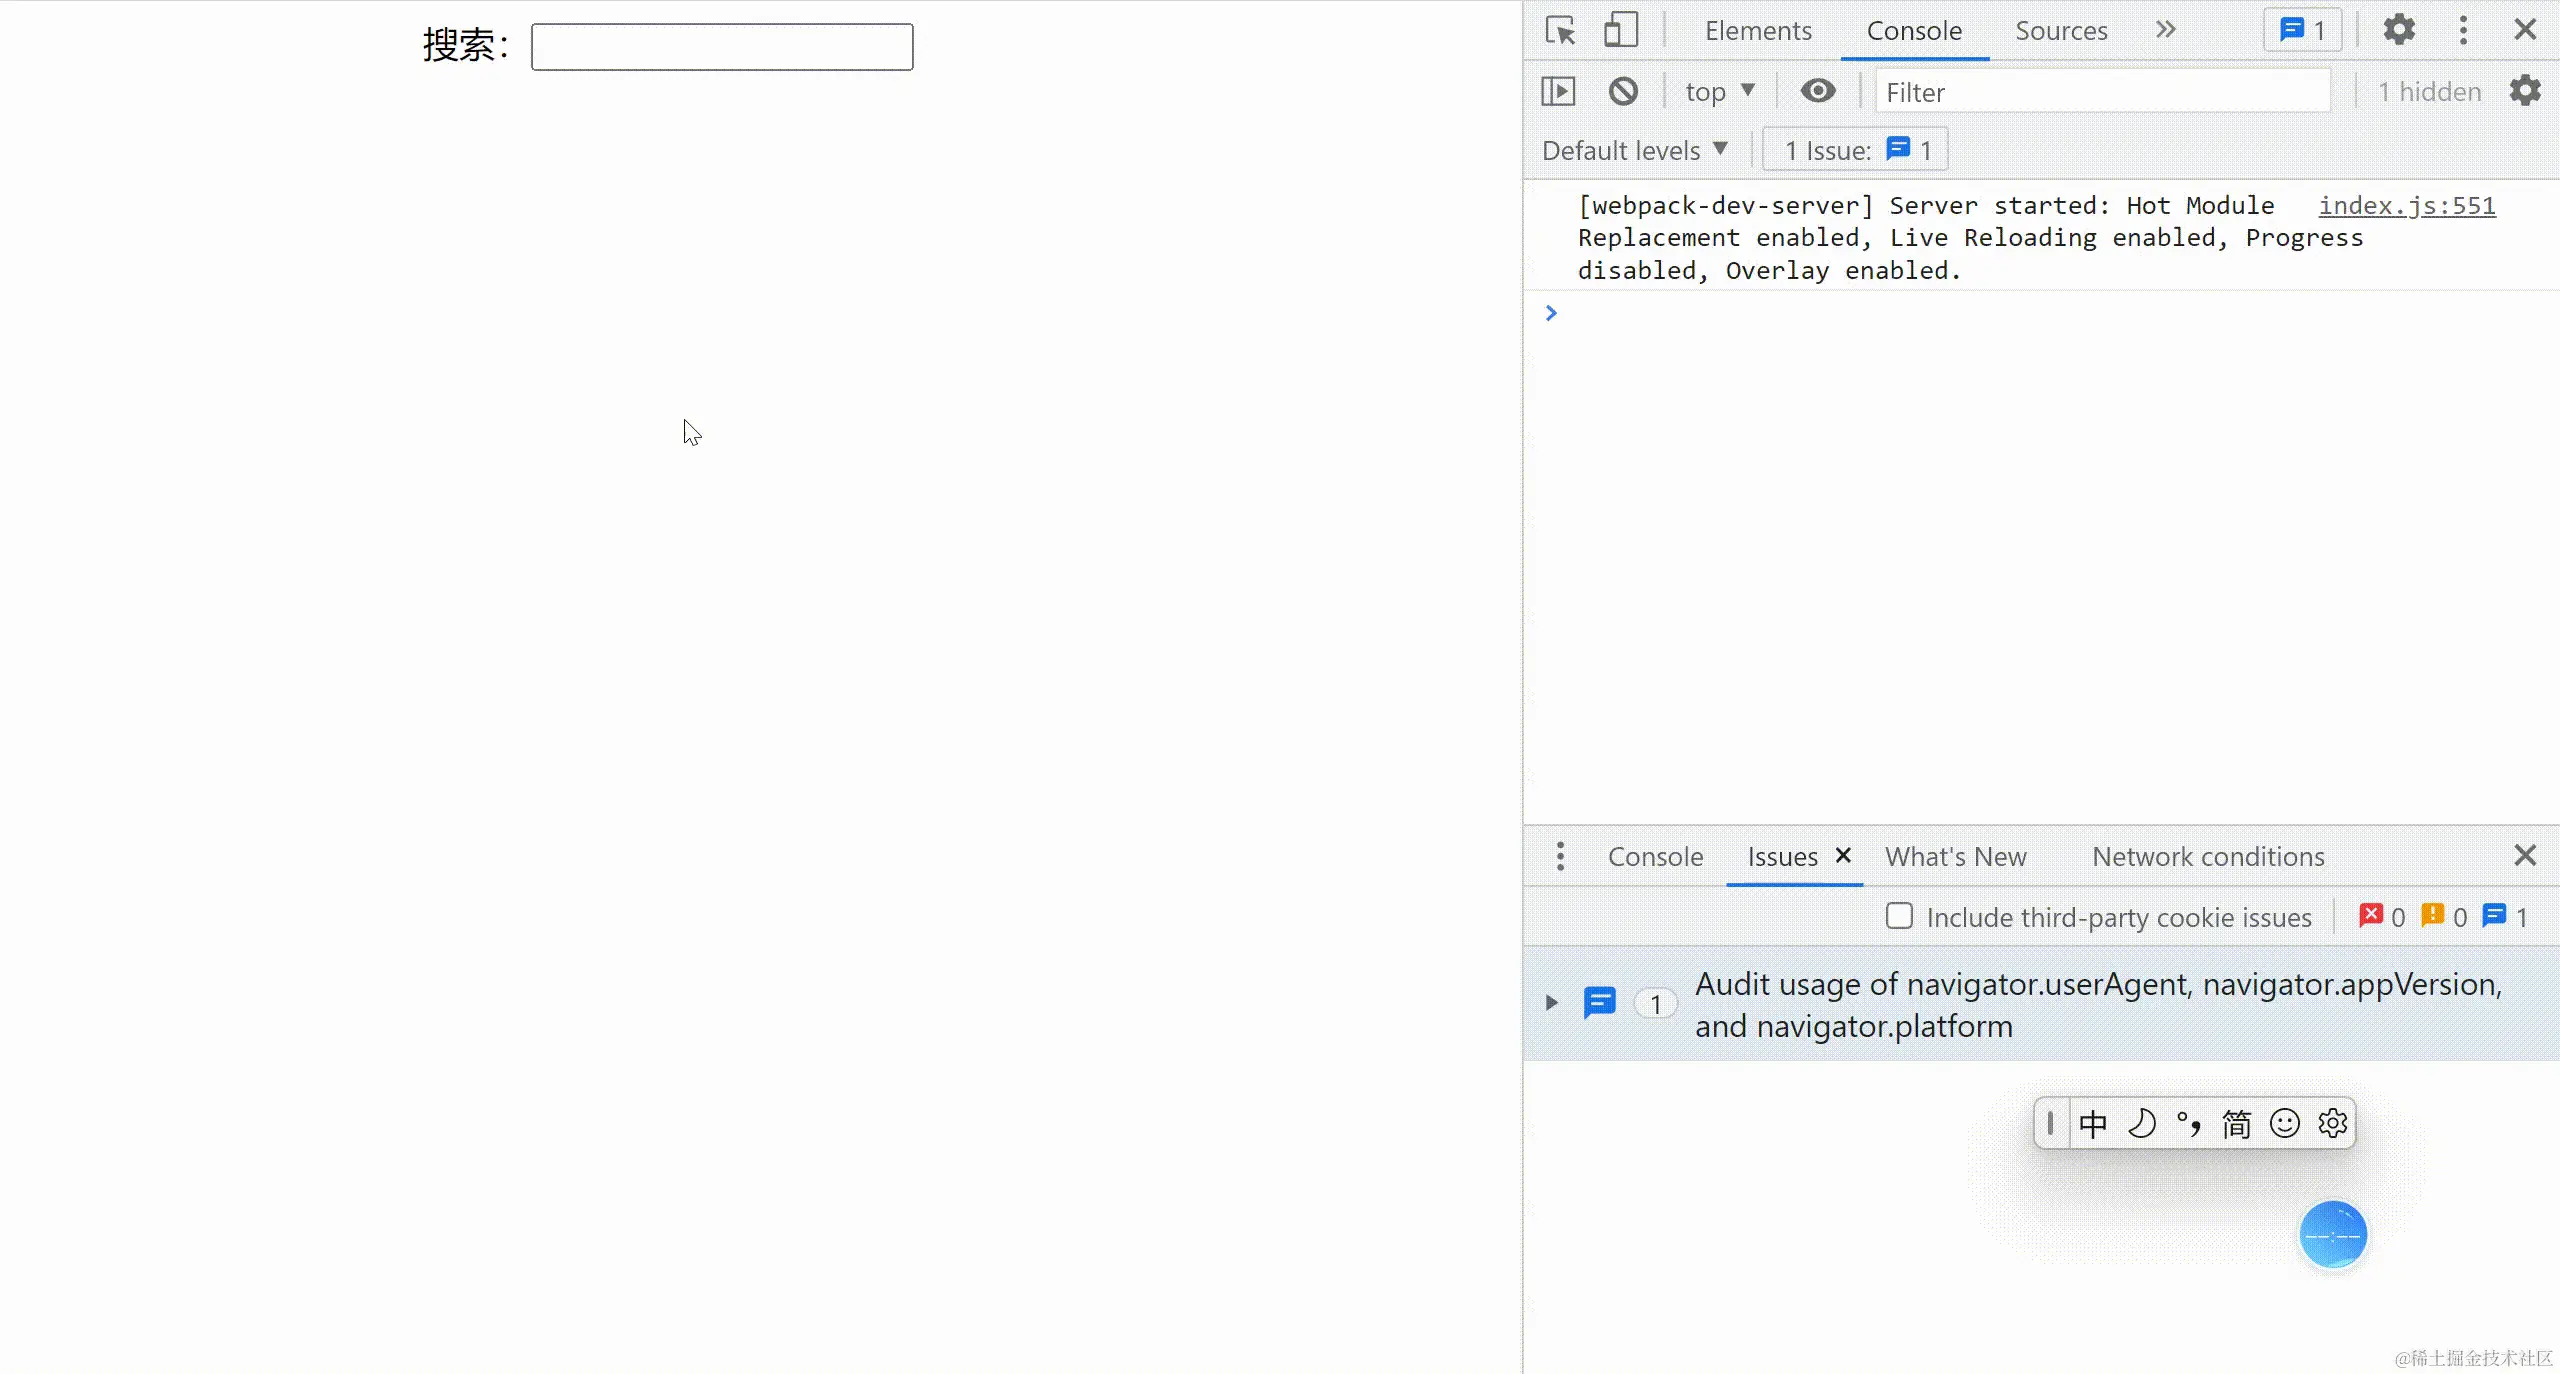The height and width of the screenshot is (1374, 2560).
Task: Open the index.js:551 source link
Action: pos(2407,205)
